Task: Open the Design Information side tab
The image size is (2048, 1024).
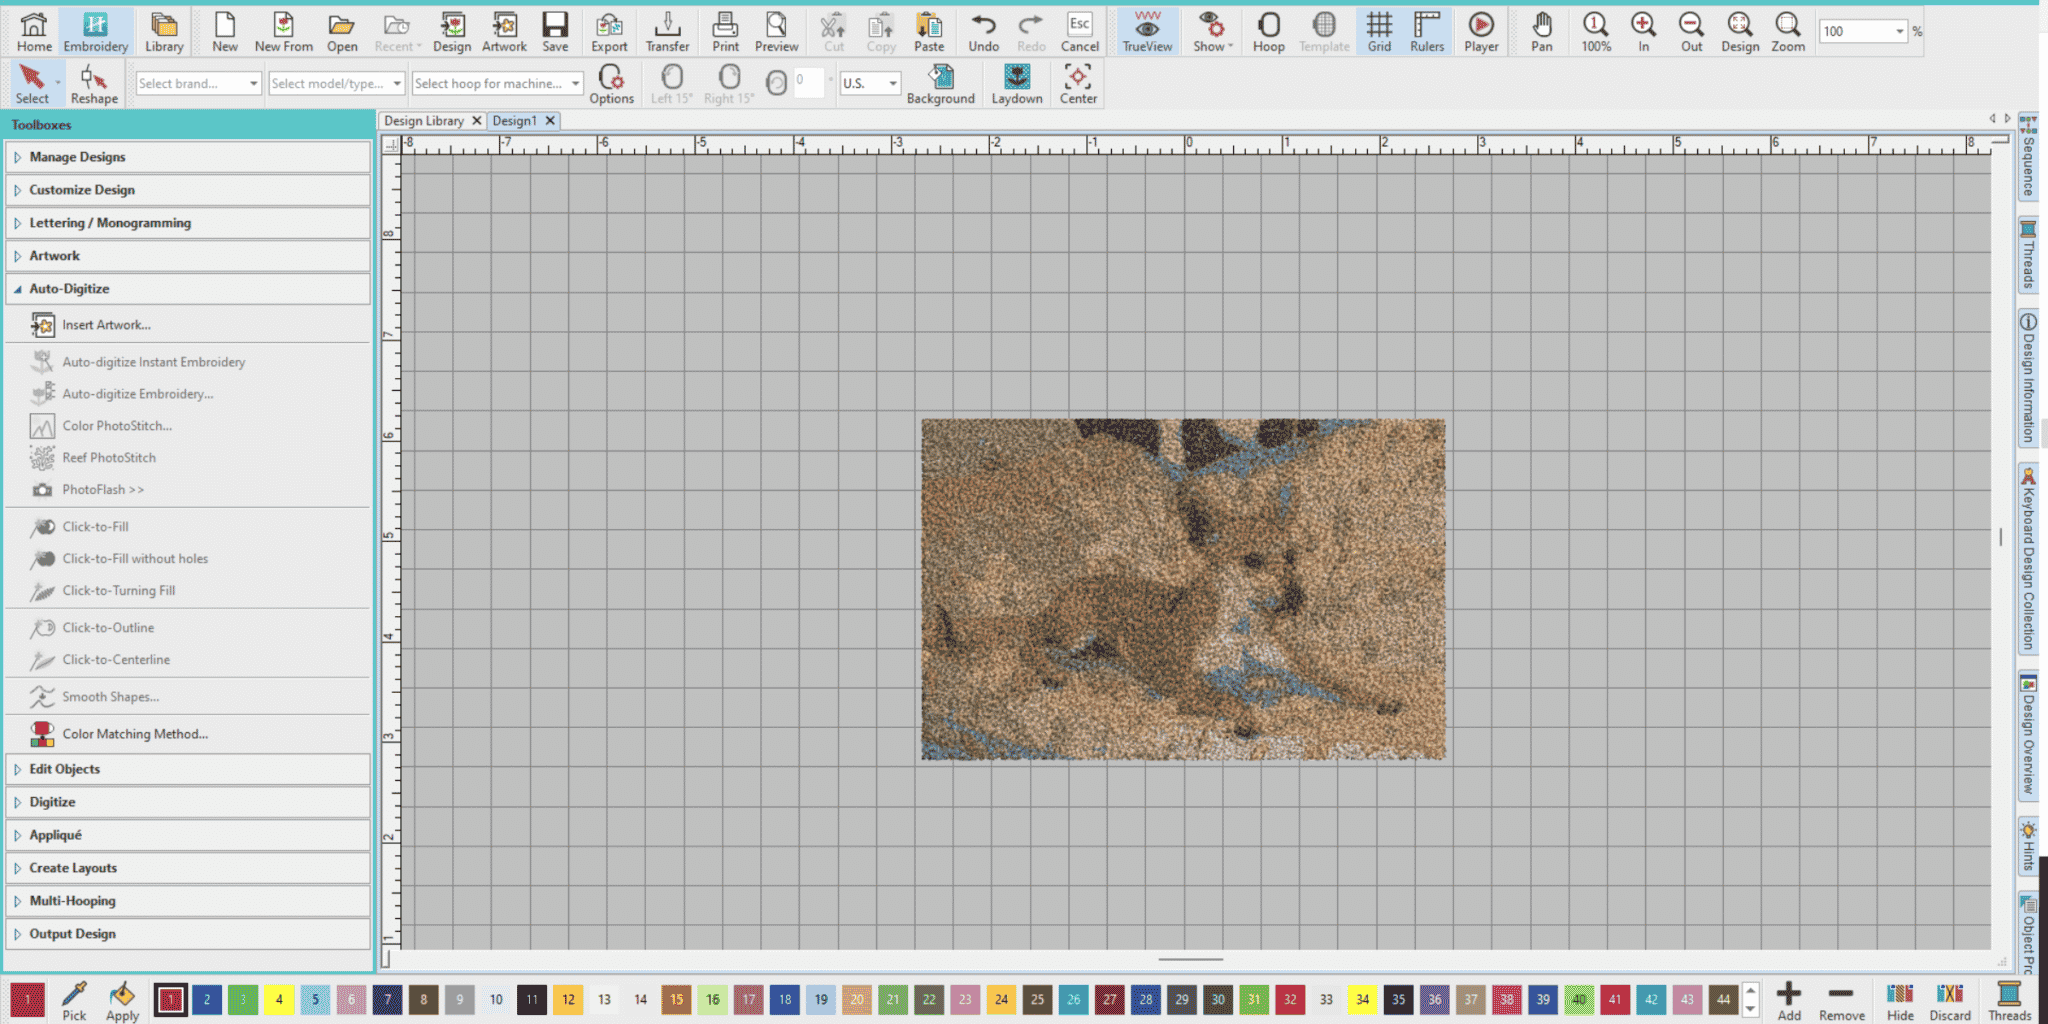Action: click(x=2028, y=379)
